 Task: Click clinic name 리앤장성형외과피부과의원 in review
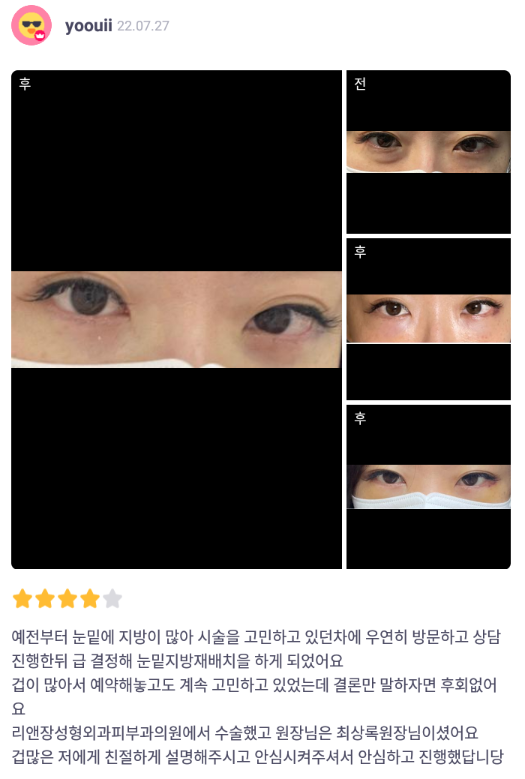point(111,733)
